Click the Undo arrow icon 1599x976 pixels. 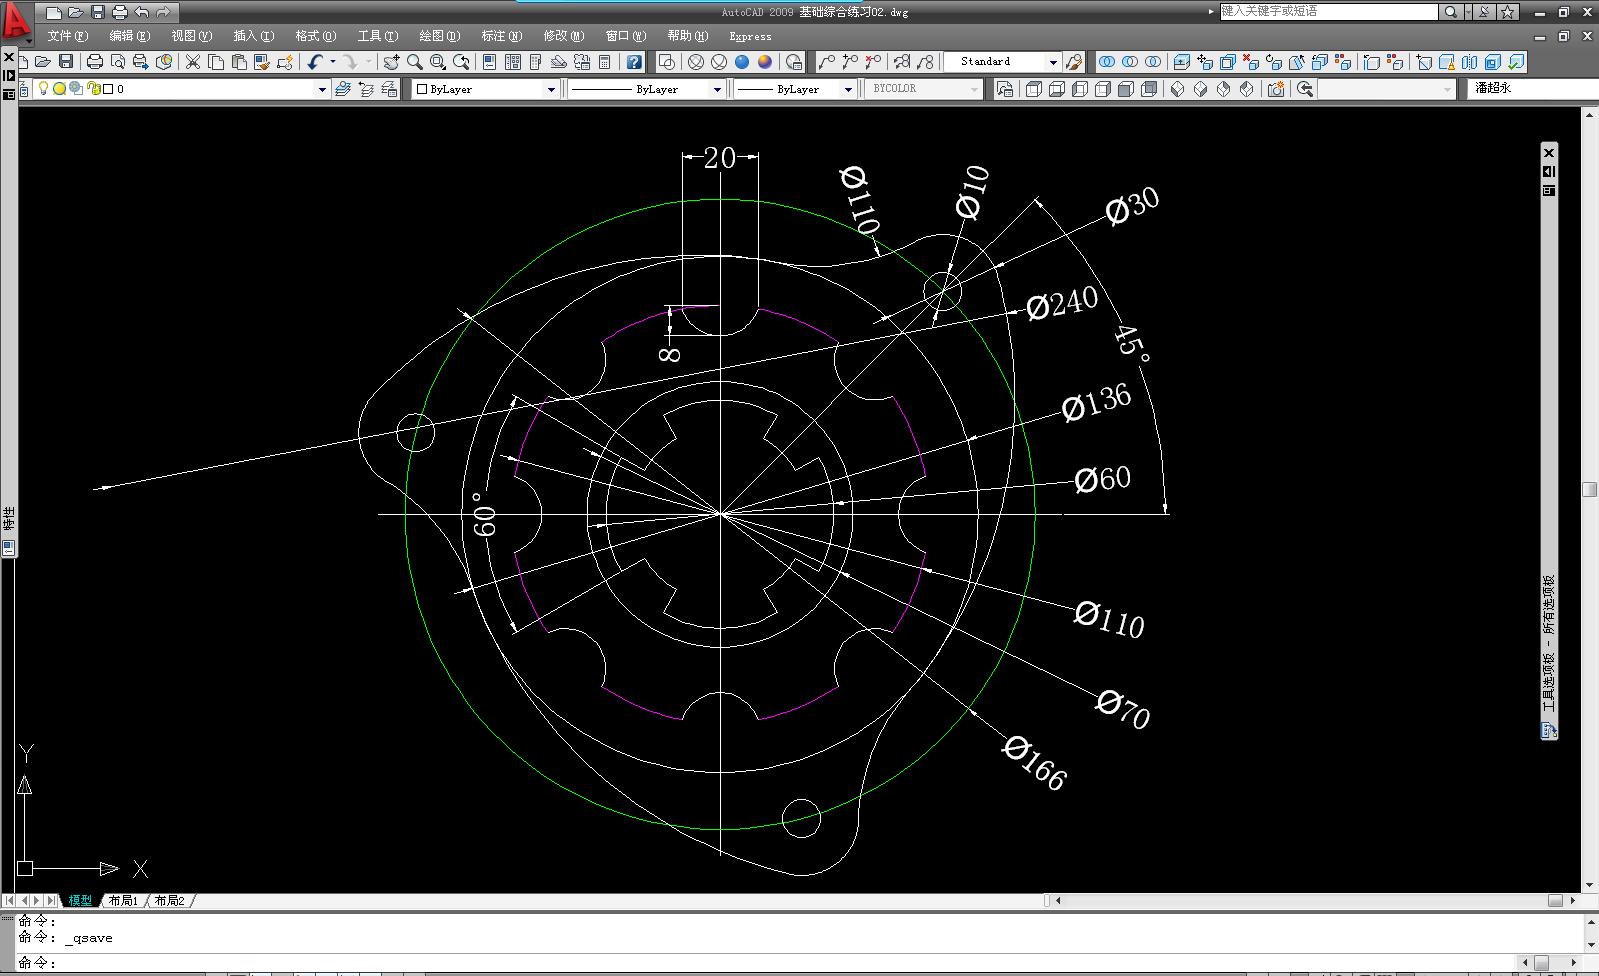315,62
